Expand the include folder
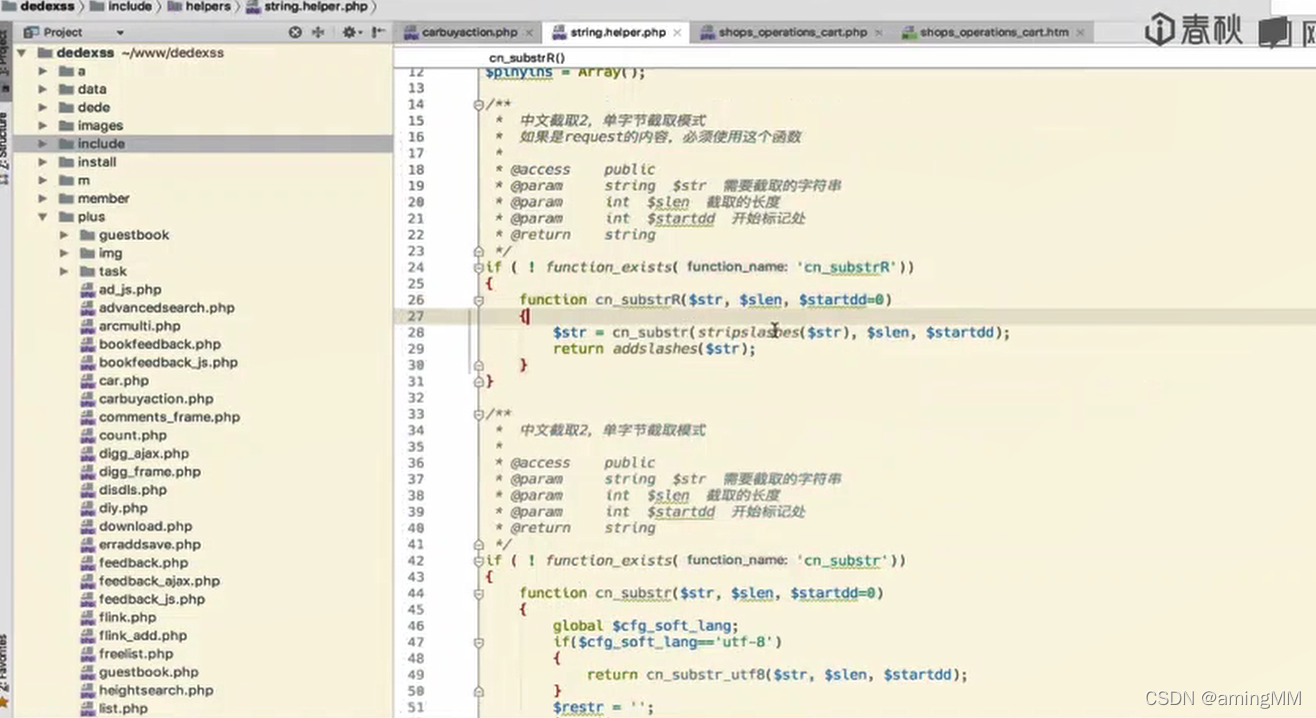Viewport: 1316px width, 718px height. pyautogui.click(x=42, y=143)
